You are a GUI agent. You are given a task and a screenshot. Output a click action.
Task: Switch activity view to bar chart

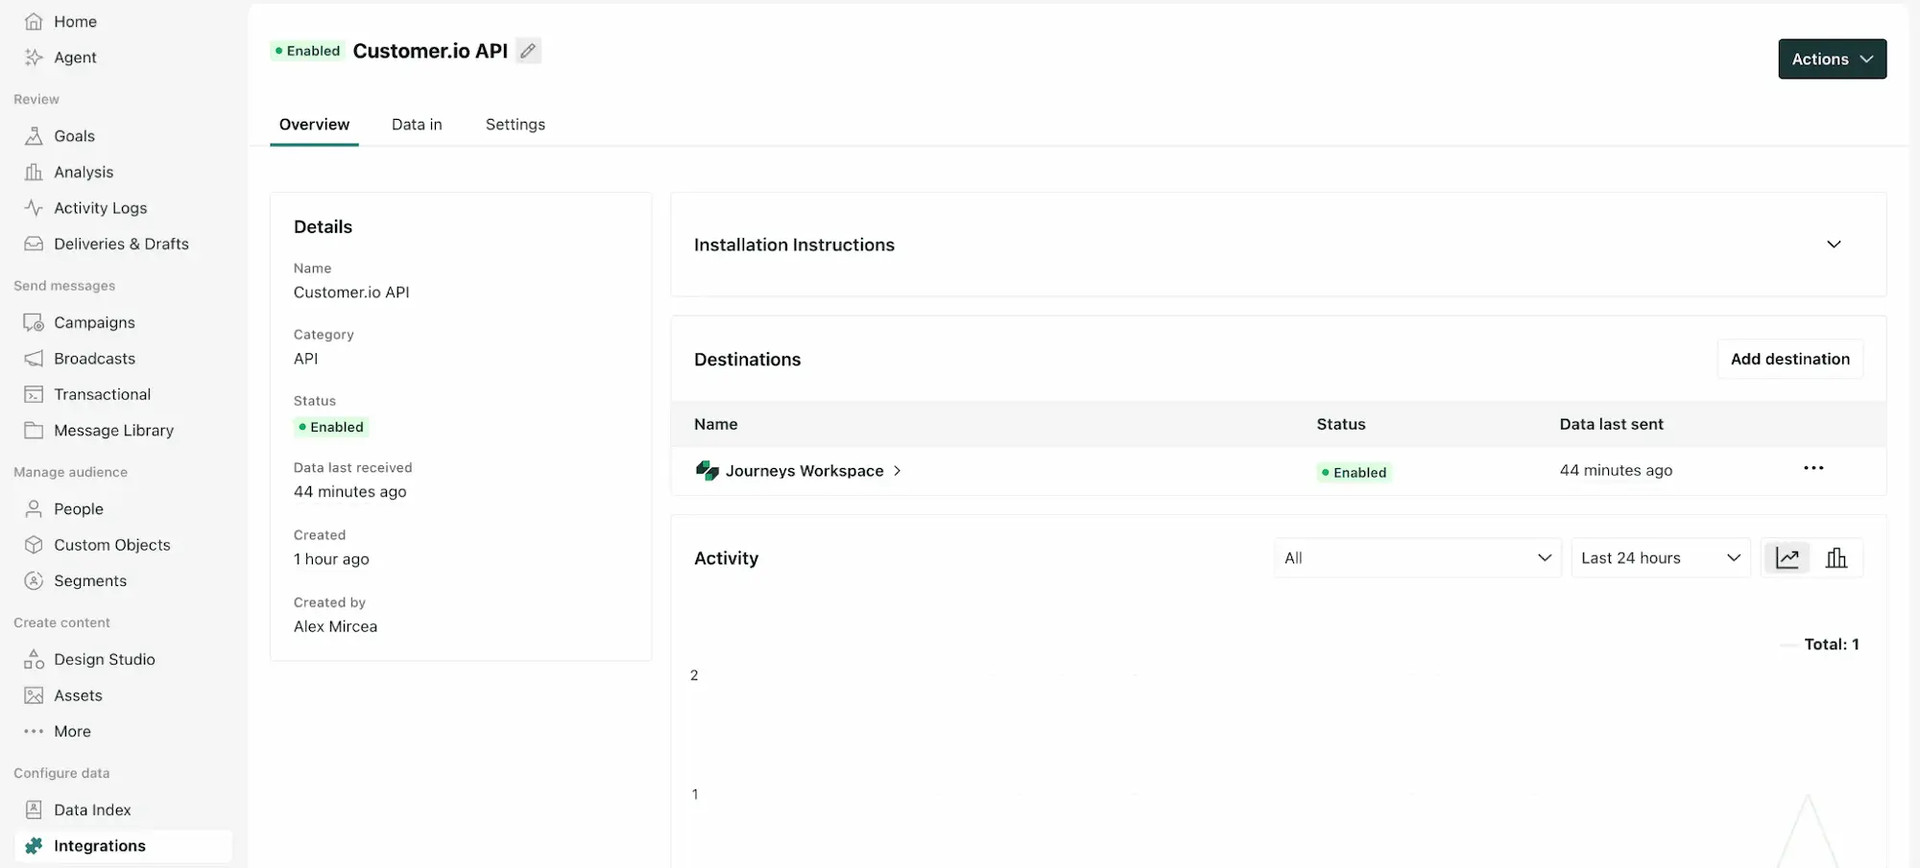coord(1836,558)
